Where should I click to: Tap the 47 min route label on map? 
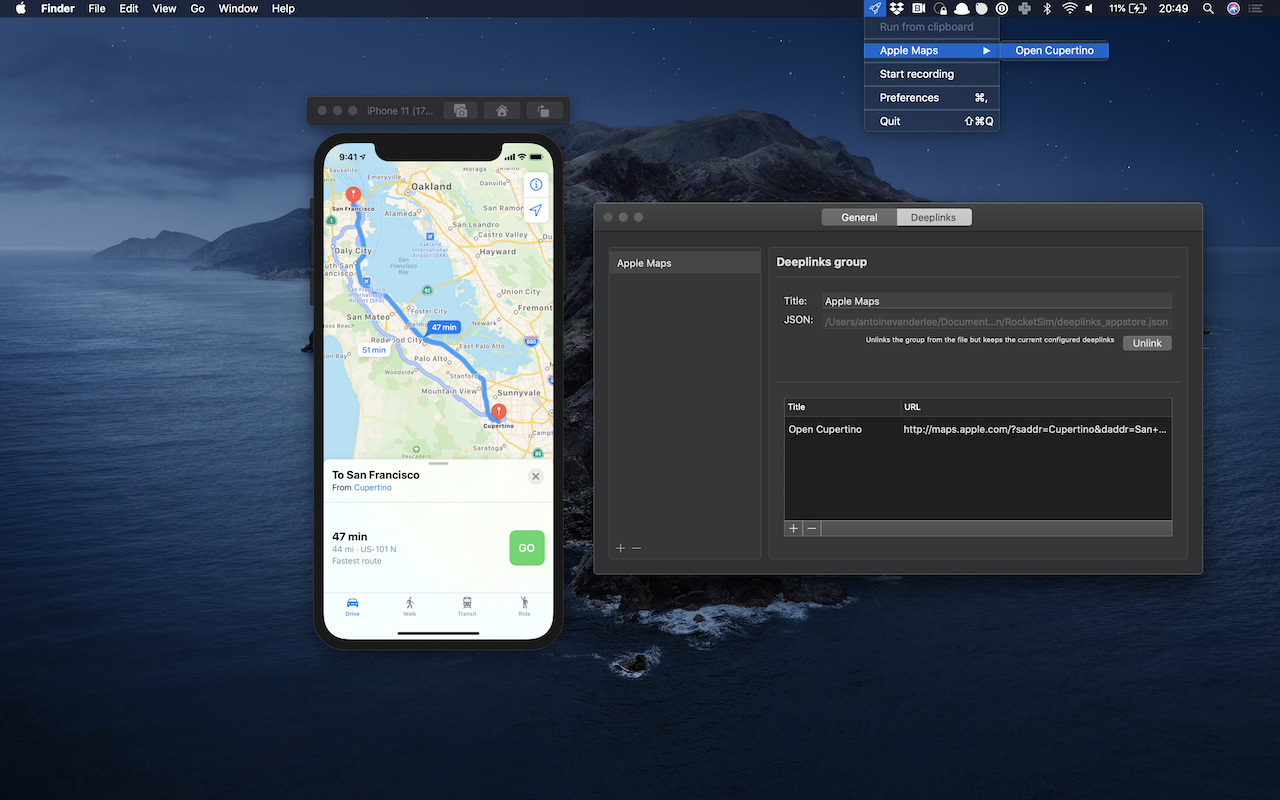(x=444, y=327)
